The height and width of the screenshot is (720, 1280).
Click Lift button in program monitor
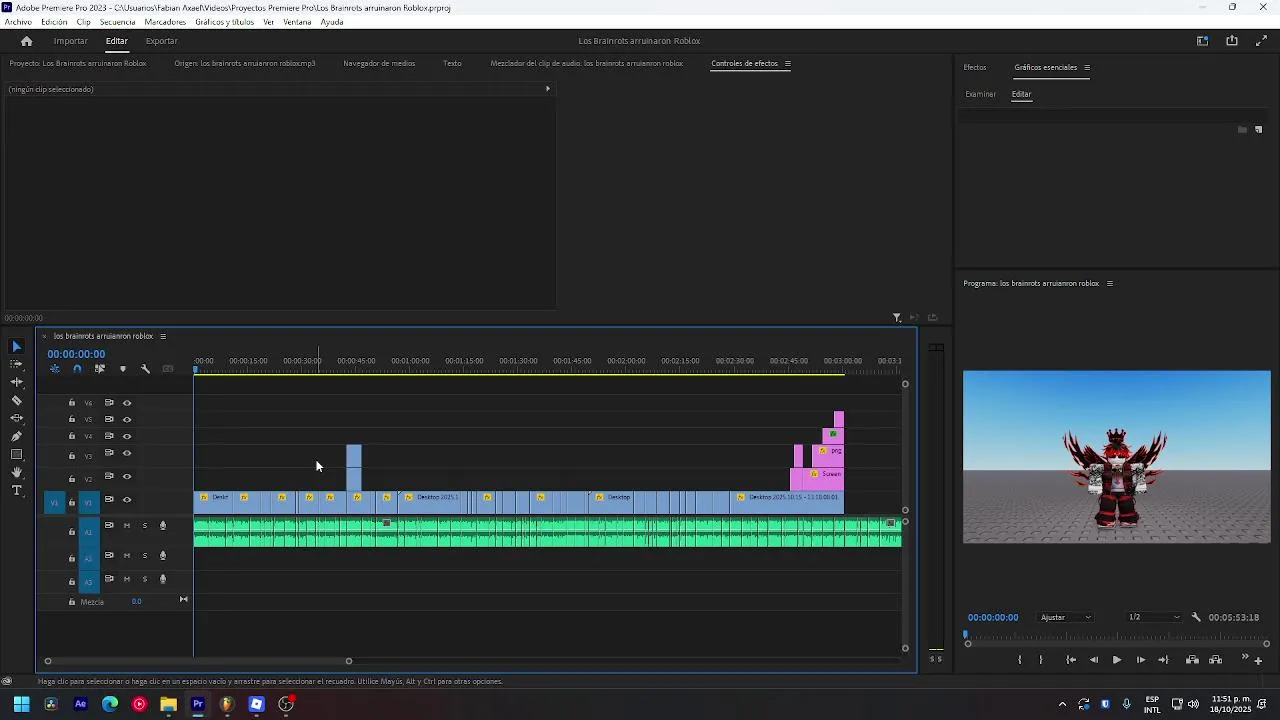[x=1192, y=660]
